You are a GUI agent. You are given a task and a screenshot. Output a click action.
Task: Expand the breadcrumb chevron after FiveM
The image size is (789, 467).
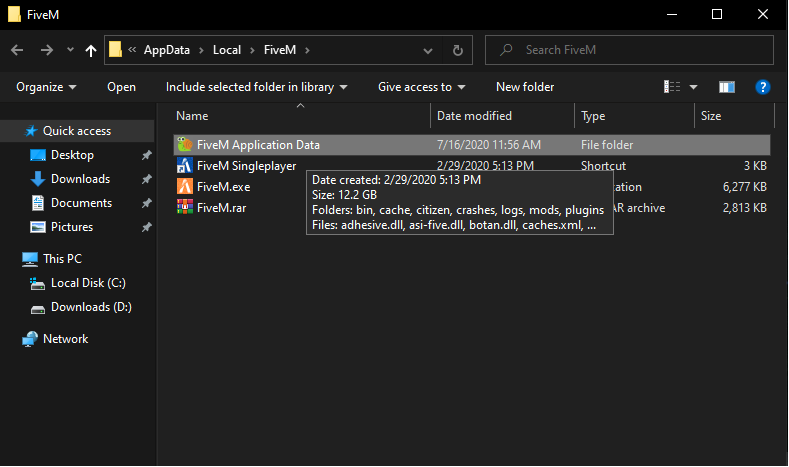click(x=307, y=50)
